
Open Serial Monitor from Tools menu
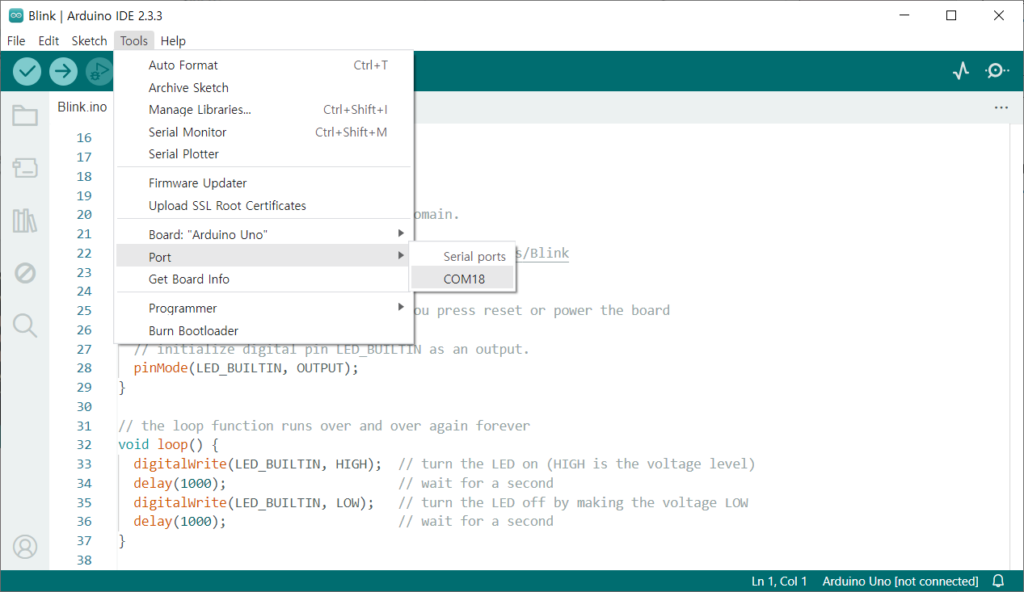point(264,132)
